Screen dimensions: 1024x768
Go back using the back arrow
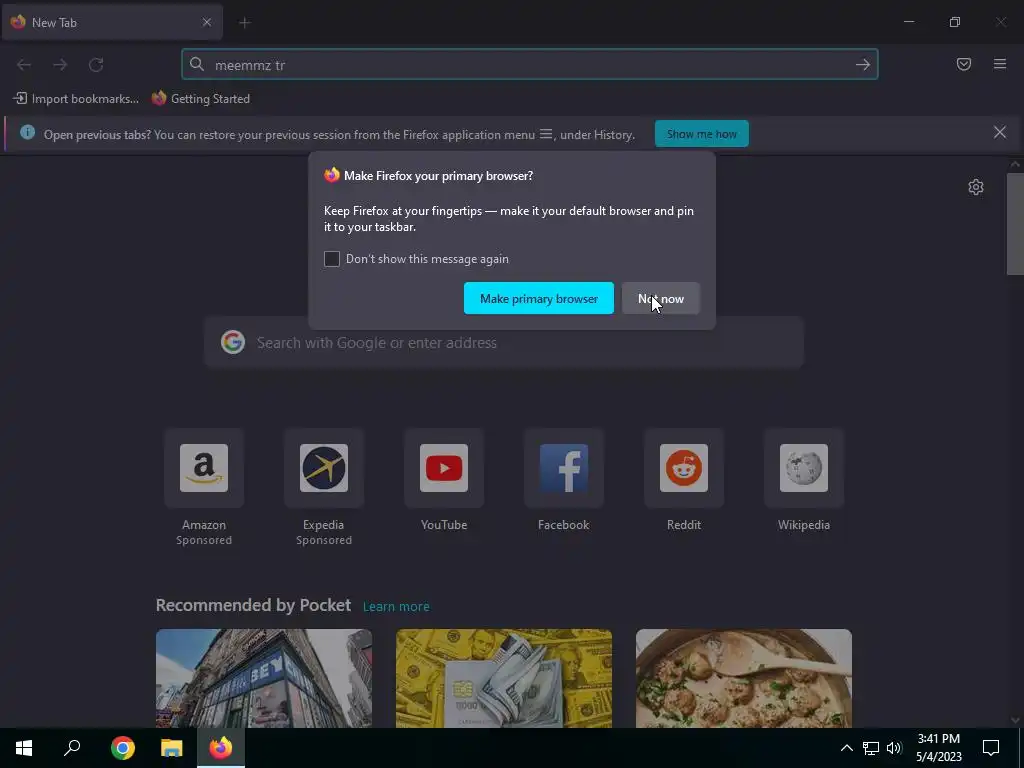24,65
